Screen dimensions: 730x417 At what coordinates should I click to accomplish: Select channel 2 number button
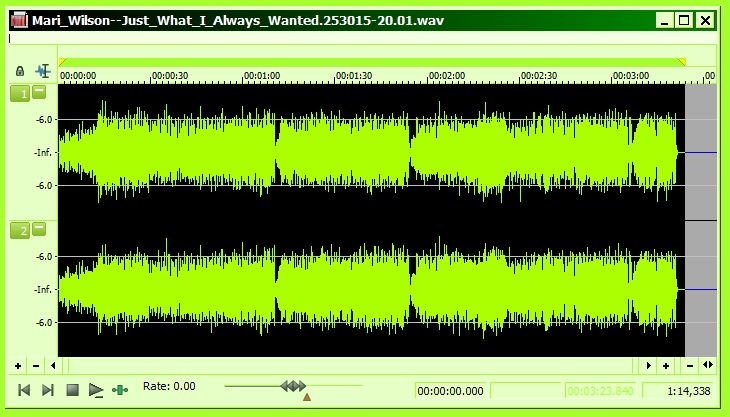point(20,230)
